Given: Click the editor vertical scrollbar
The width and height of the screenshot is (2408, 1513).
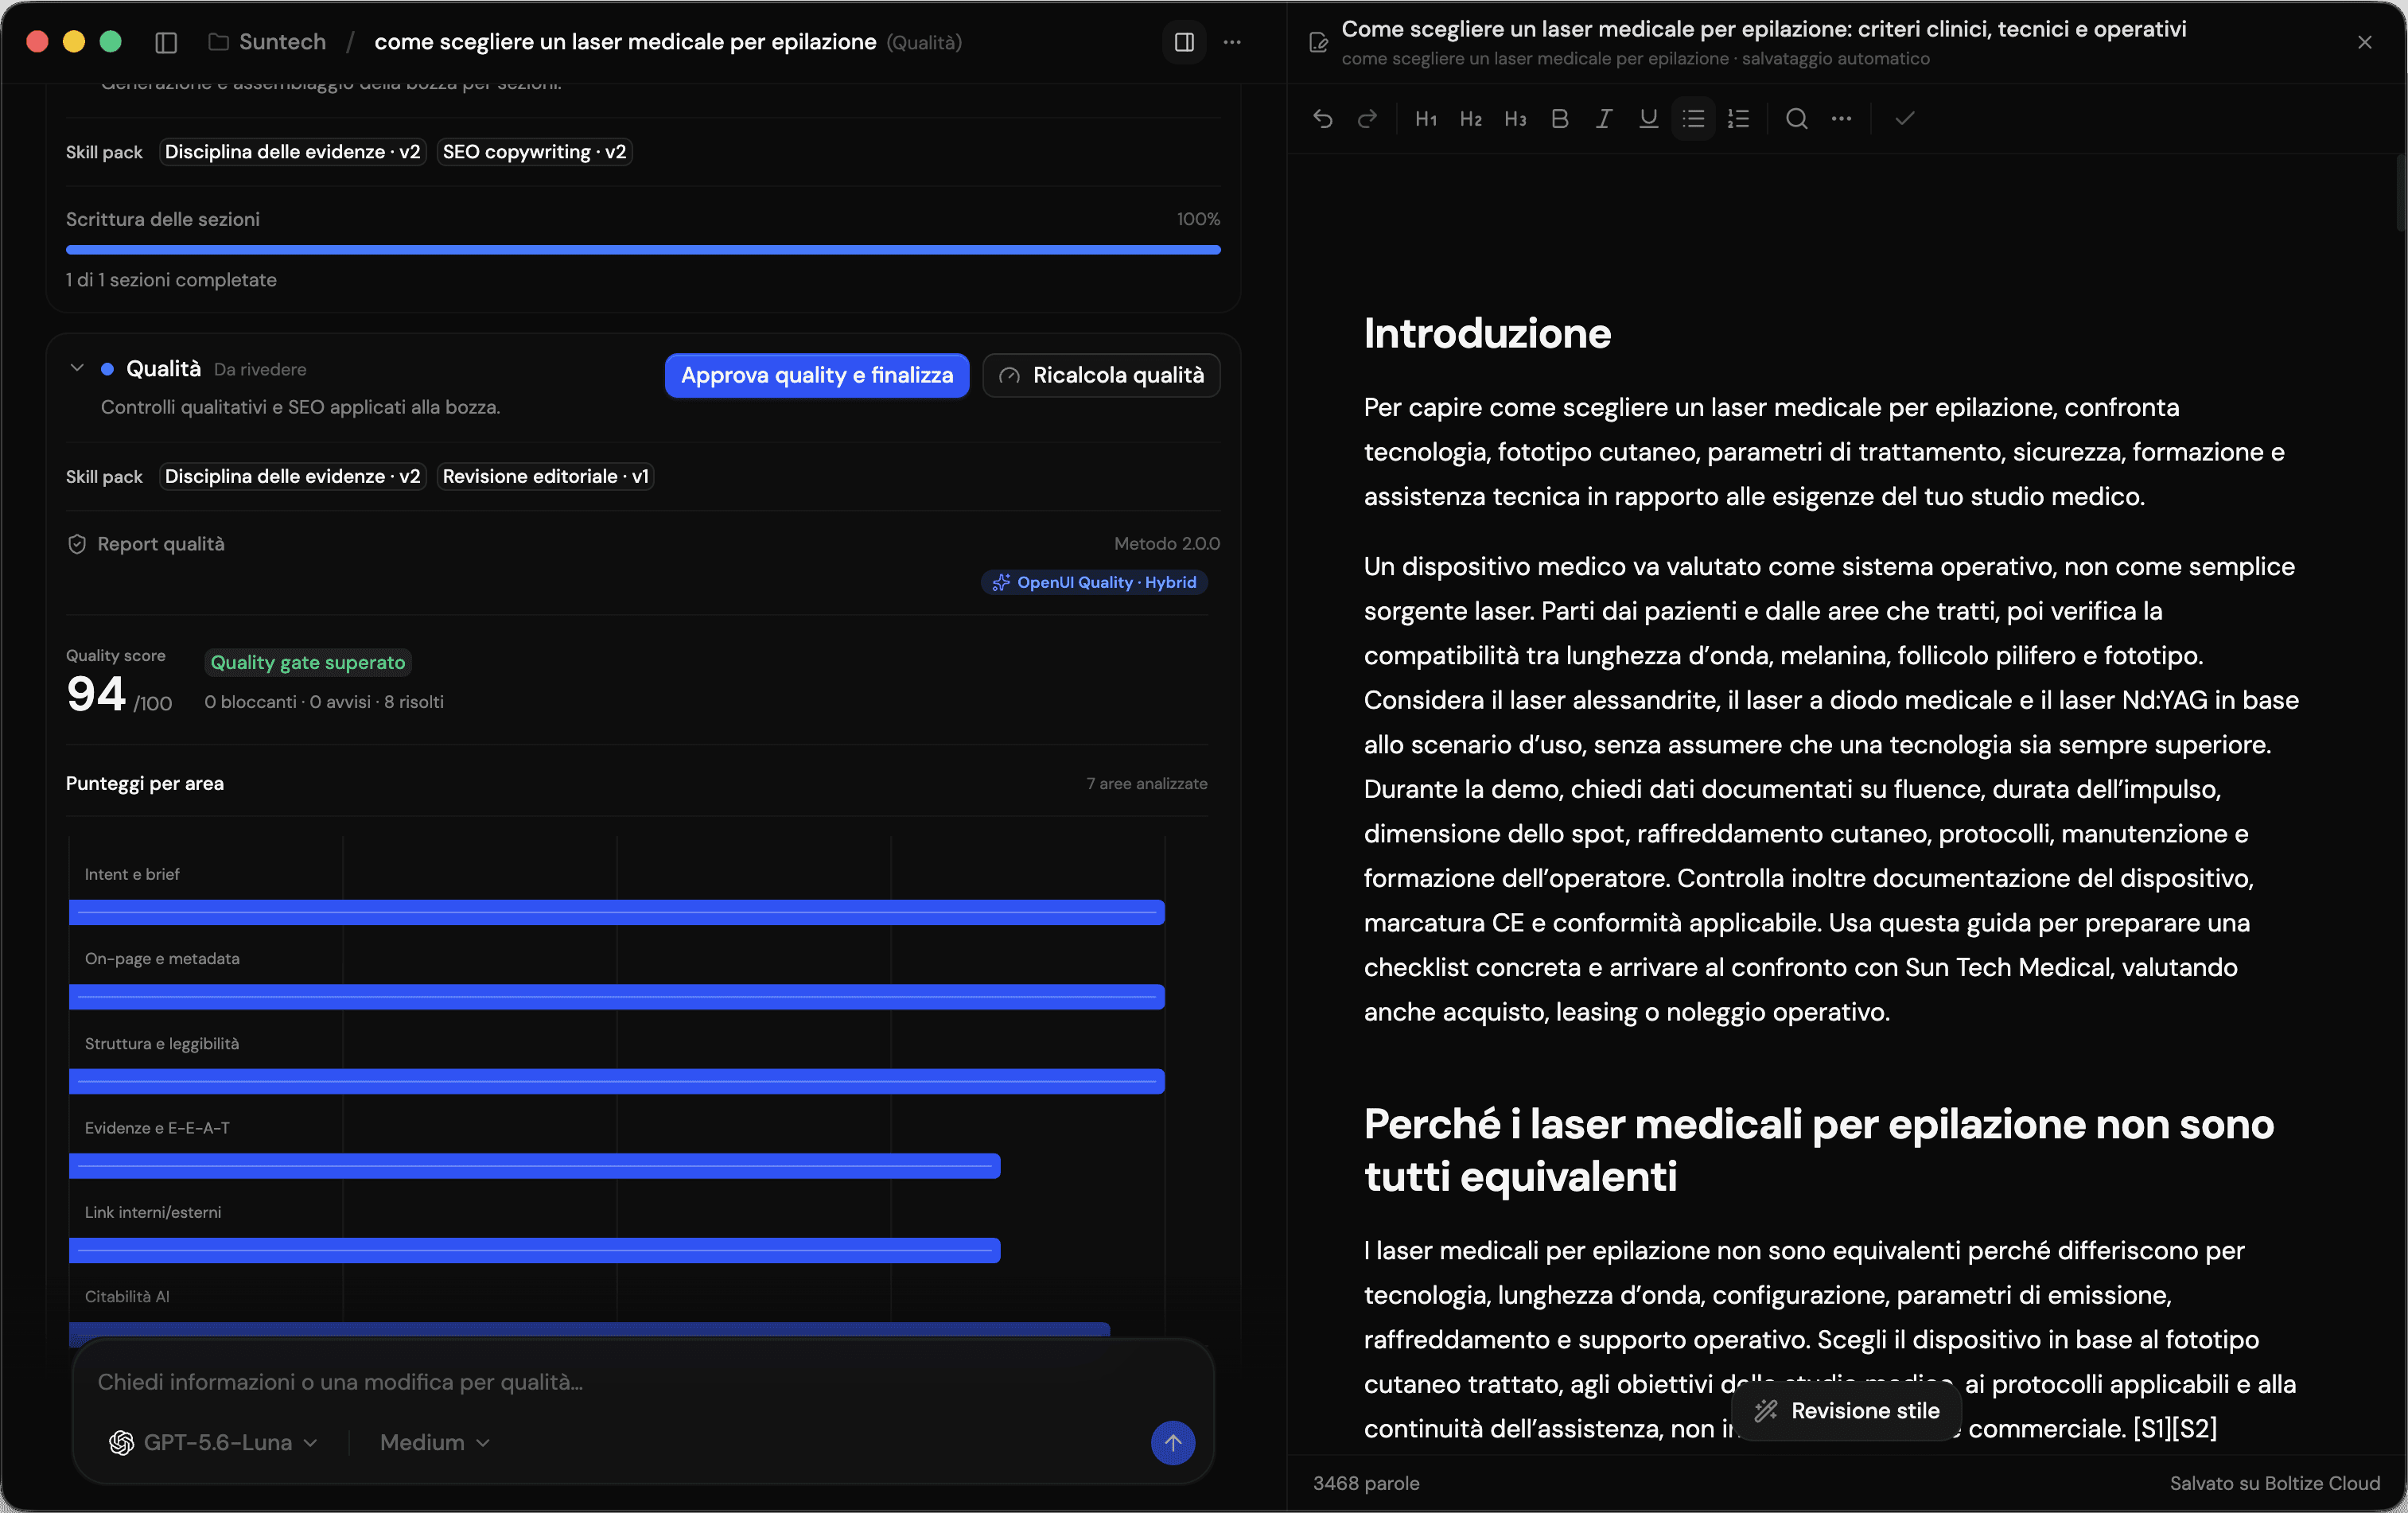Looking at the screenshot, I should click(x=2400, y=194).
